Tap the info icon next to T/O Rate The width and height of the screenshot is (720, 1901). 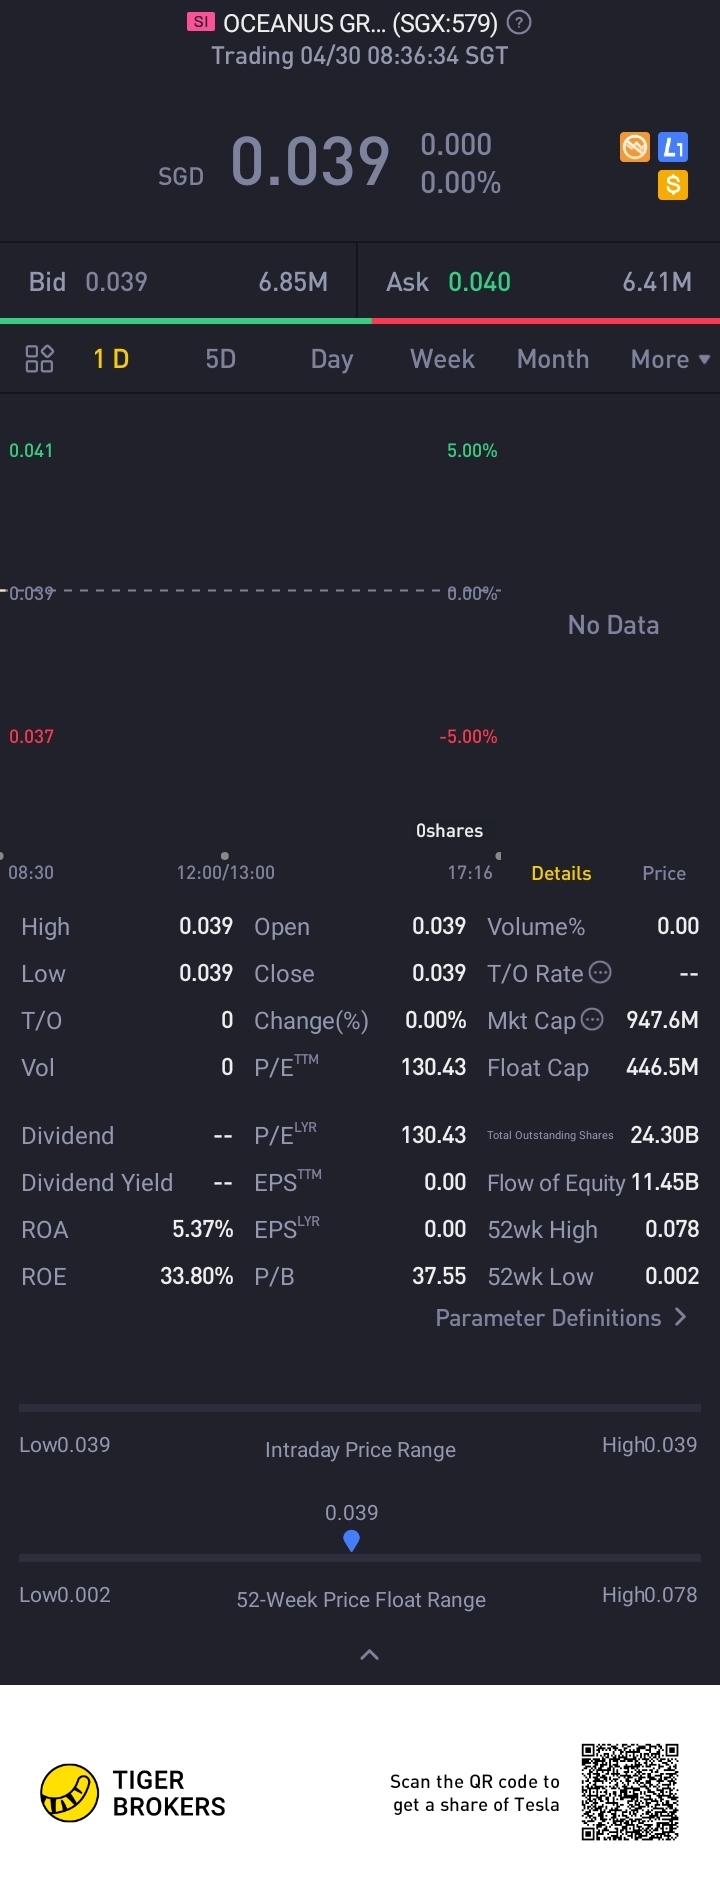coord(600,972)
